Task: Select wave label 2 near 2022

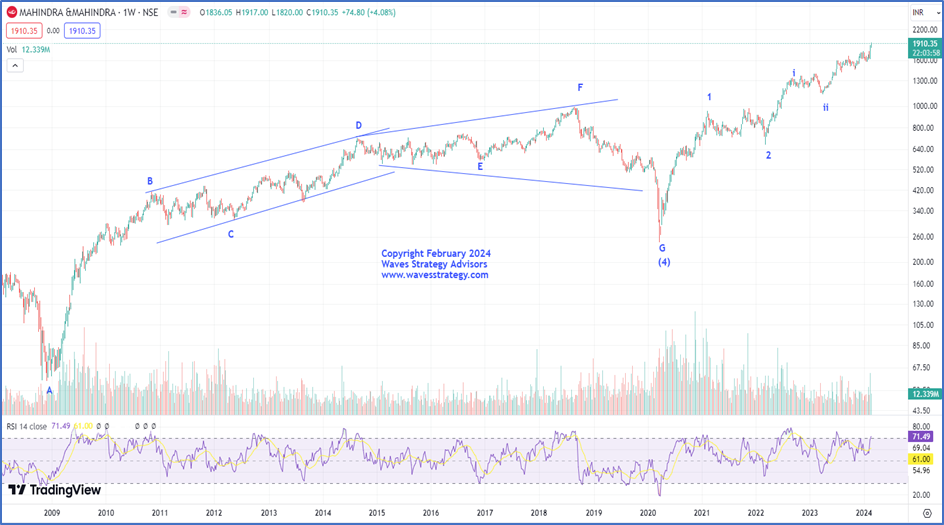Action: coord(768,155)
